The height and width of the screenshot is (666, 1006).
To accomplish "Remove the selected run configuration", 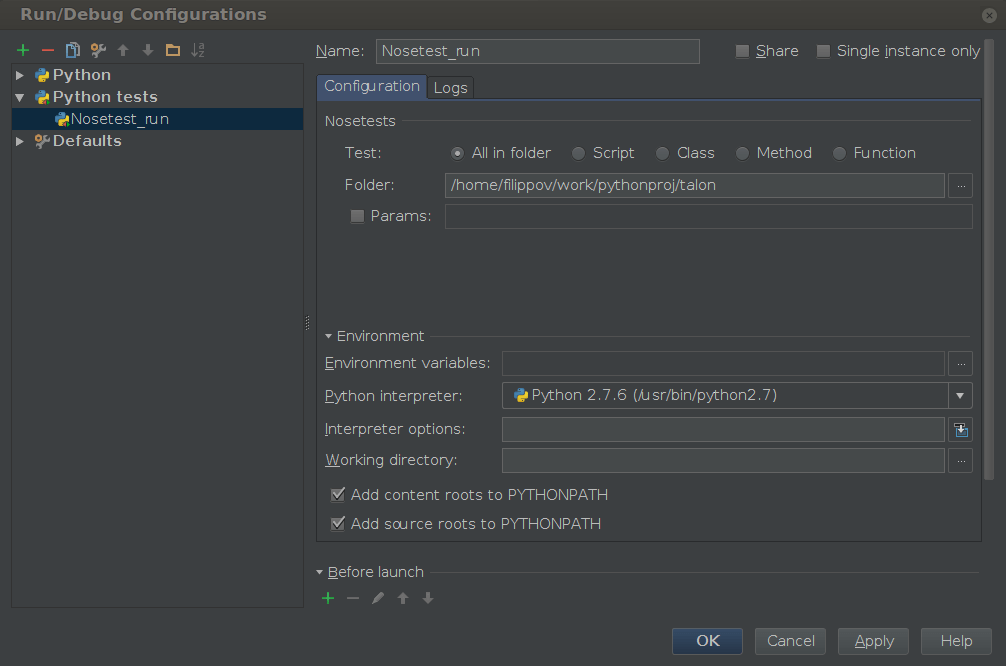I will pos(46,49).
